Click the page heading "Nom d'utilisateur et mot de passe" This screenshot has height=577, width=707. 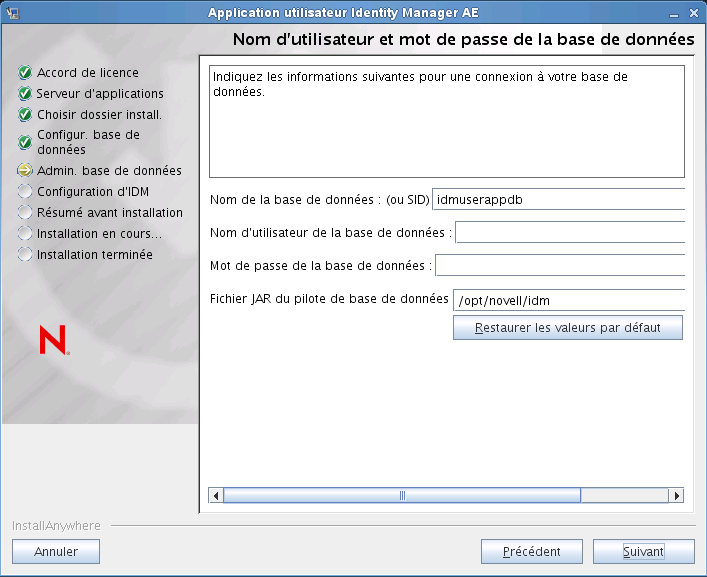[x=464, y=40]
